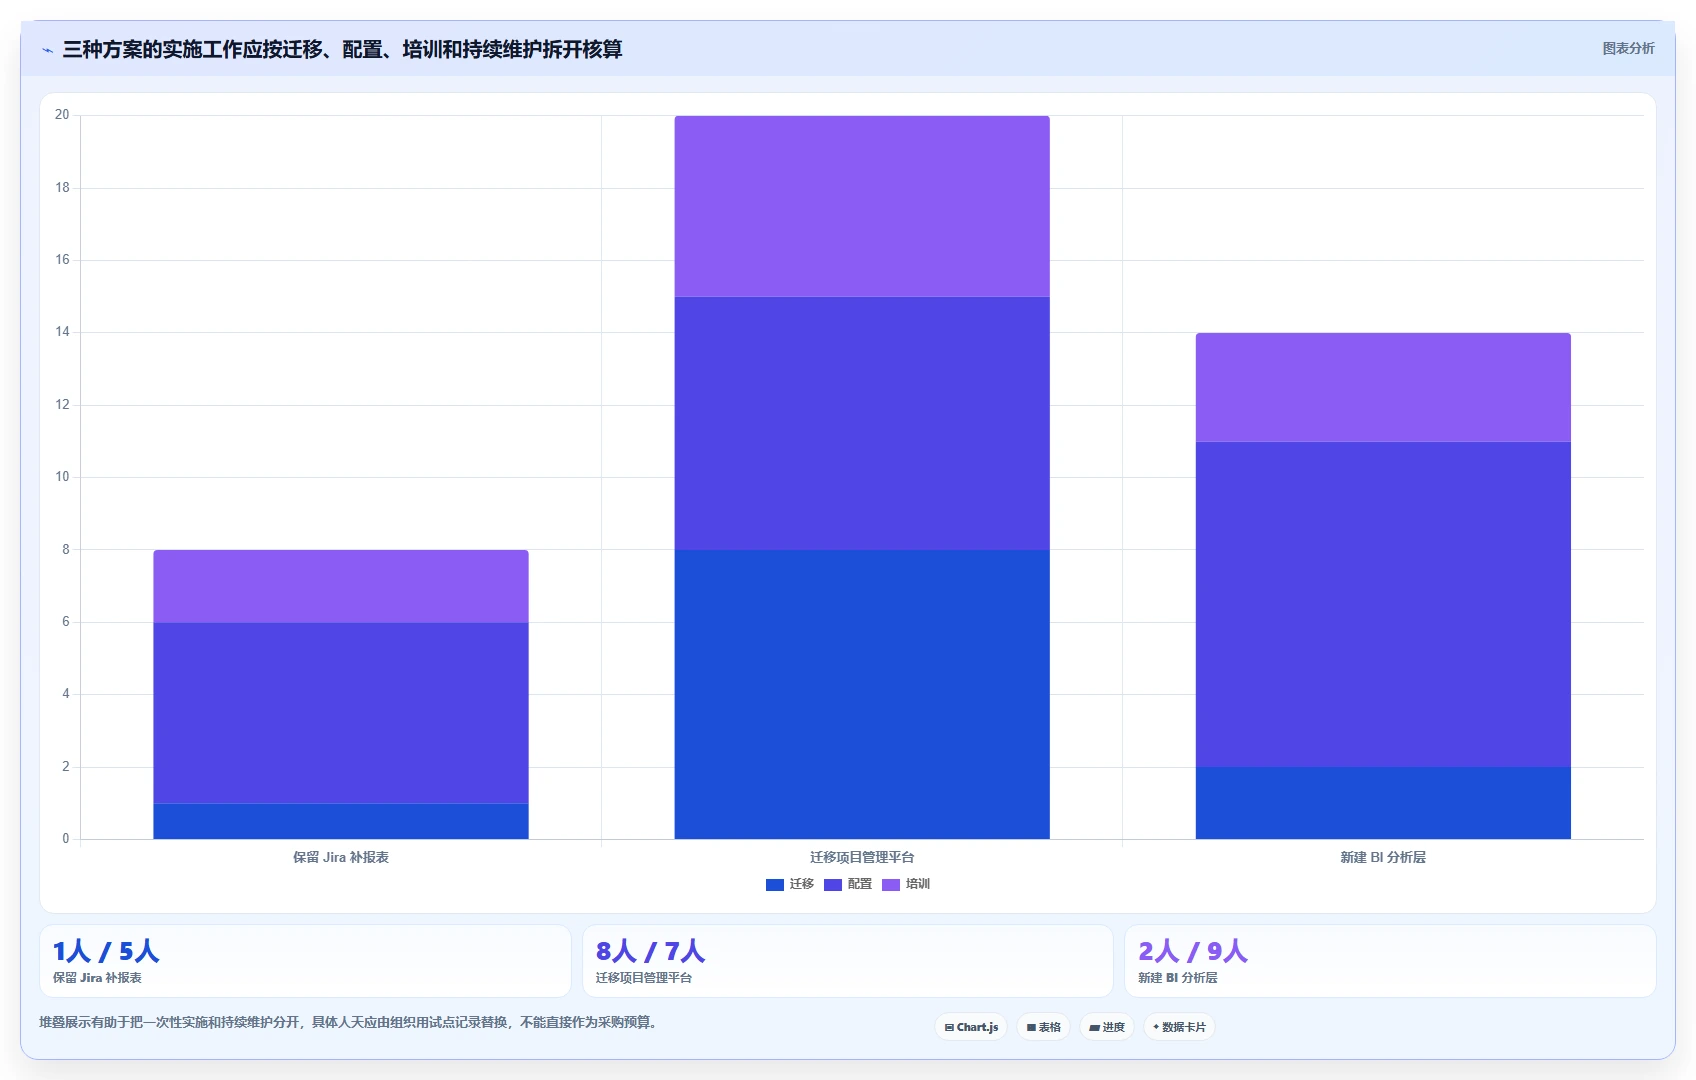The image size is (1696, 1080).
Task: Click the 迁移 segment of 保留 Jira 补报表 bar
Action: tap(341, 821)
